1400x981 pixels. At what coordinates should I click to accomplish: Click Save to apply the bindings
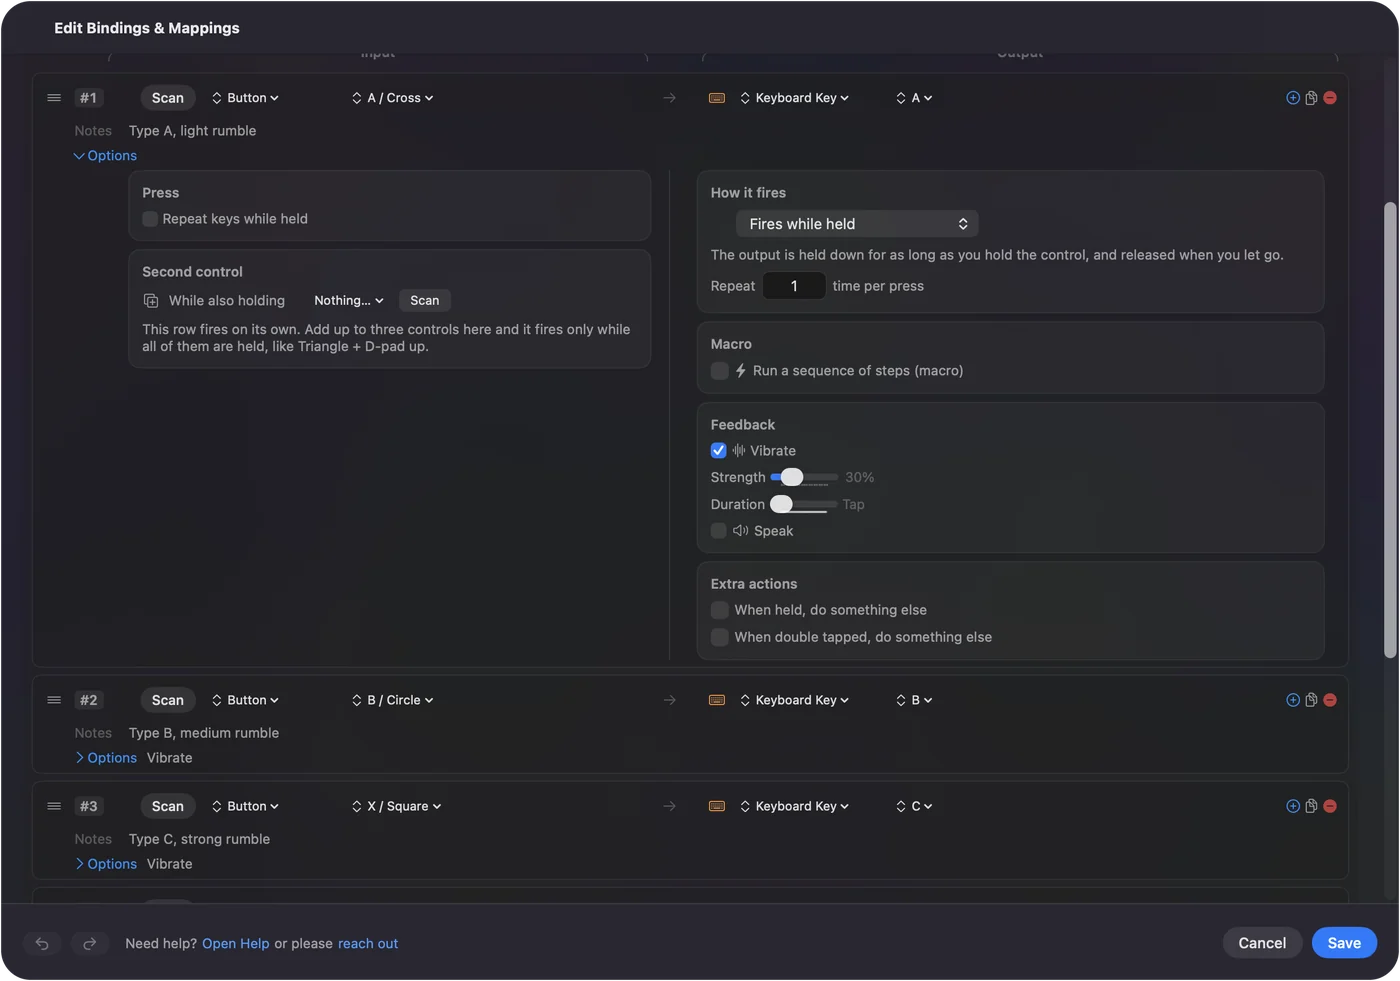(x=1344, y=943)
